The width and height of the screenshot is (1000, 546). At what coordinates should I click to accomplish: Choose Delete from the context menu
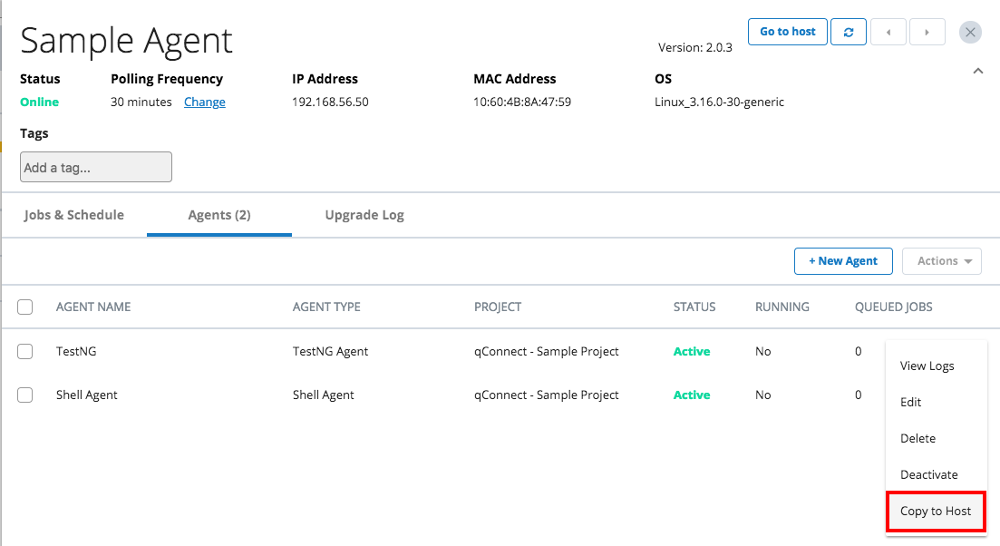pos(918,438)
